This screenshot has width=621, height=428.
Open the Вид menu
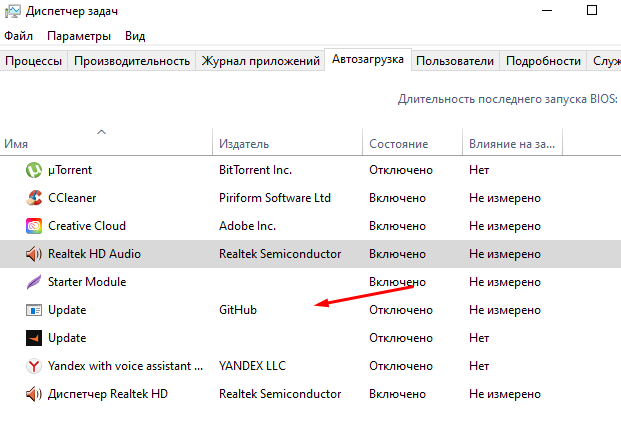(x=135, y=35)
